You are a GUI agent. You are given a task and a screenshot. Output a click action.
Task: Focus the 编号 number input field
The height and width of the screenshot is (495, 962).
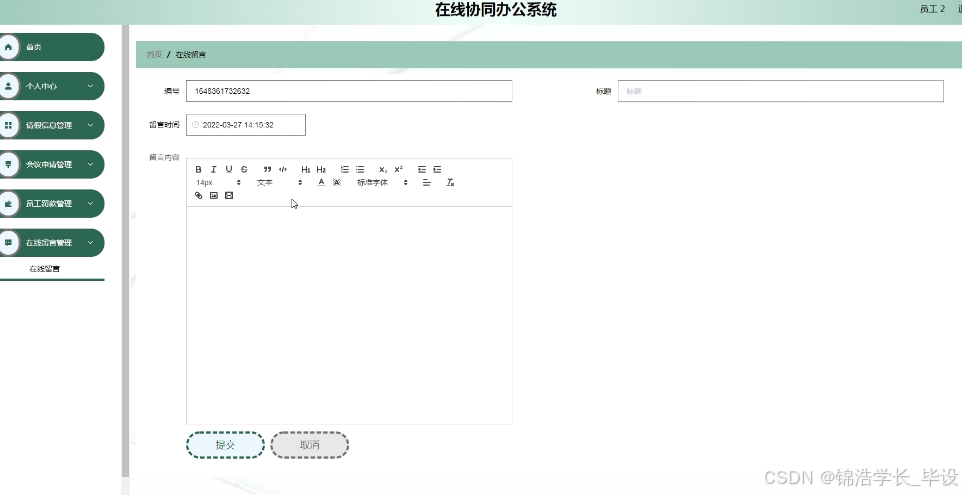(x=349, y=91)
